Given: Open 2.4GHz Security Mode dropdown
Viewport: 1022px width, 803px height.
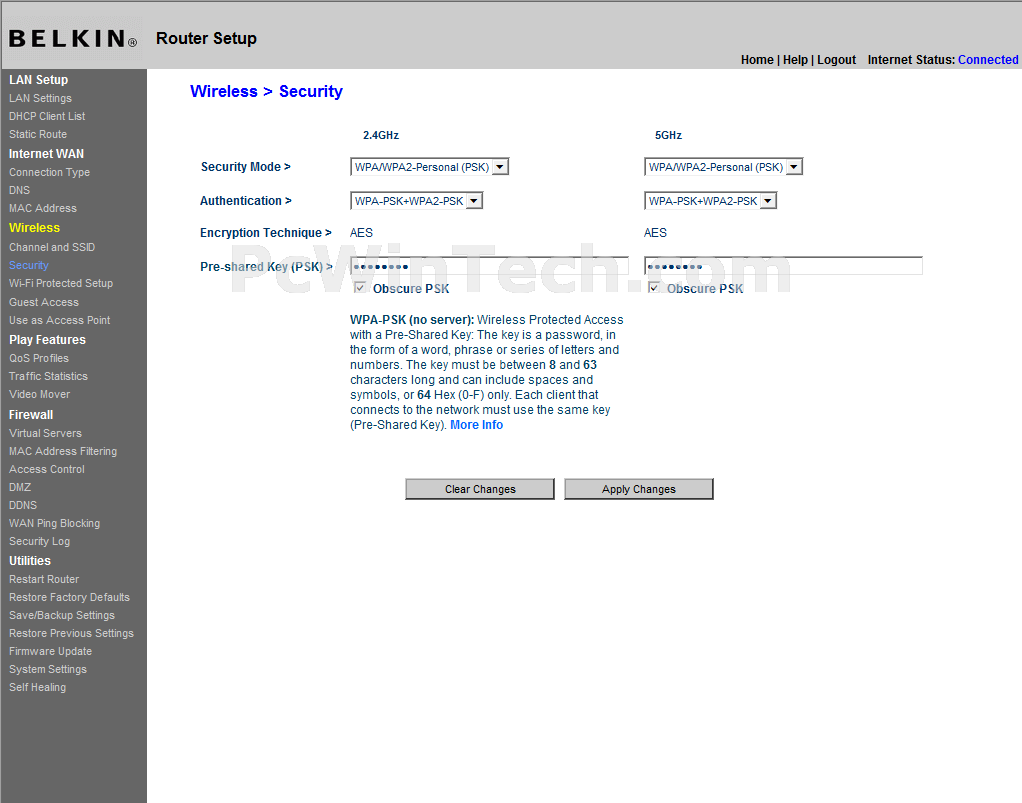Looking at the screenshot, I should point(430,167).
